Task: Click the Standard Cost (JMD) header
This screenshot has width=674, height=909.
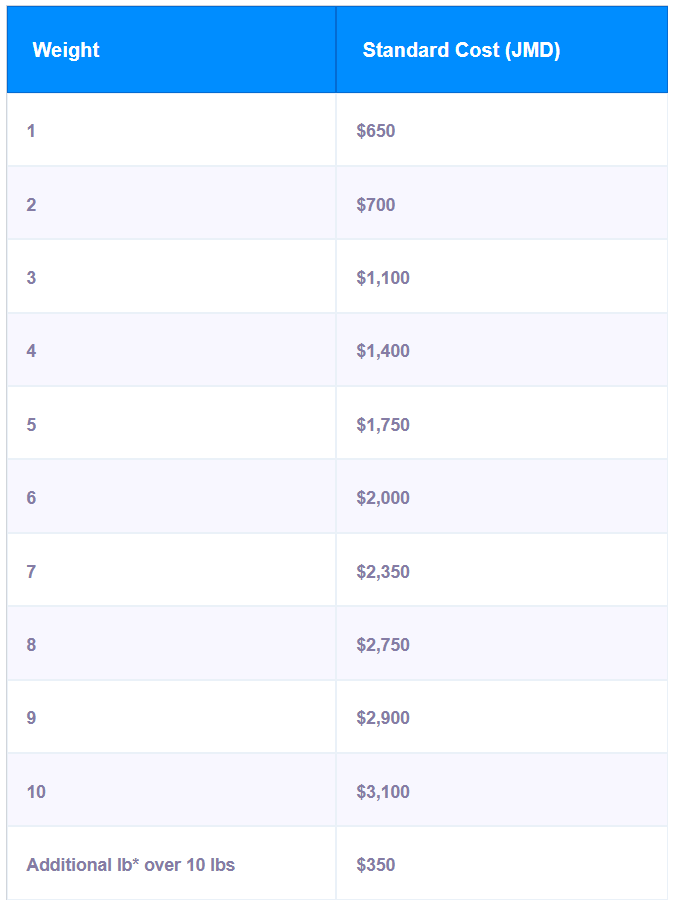Action: (461, 50)
